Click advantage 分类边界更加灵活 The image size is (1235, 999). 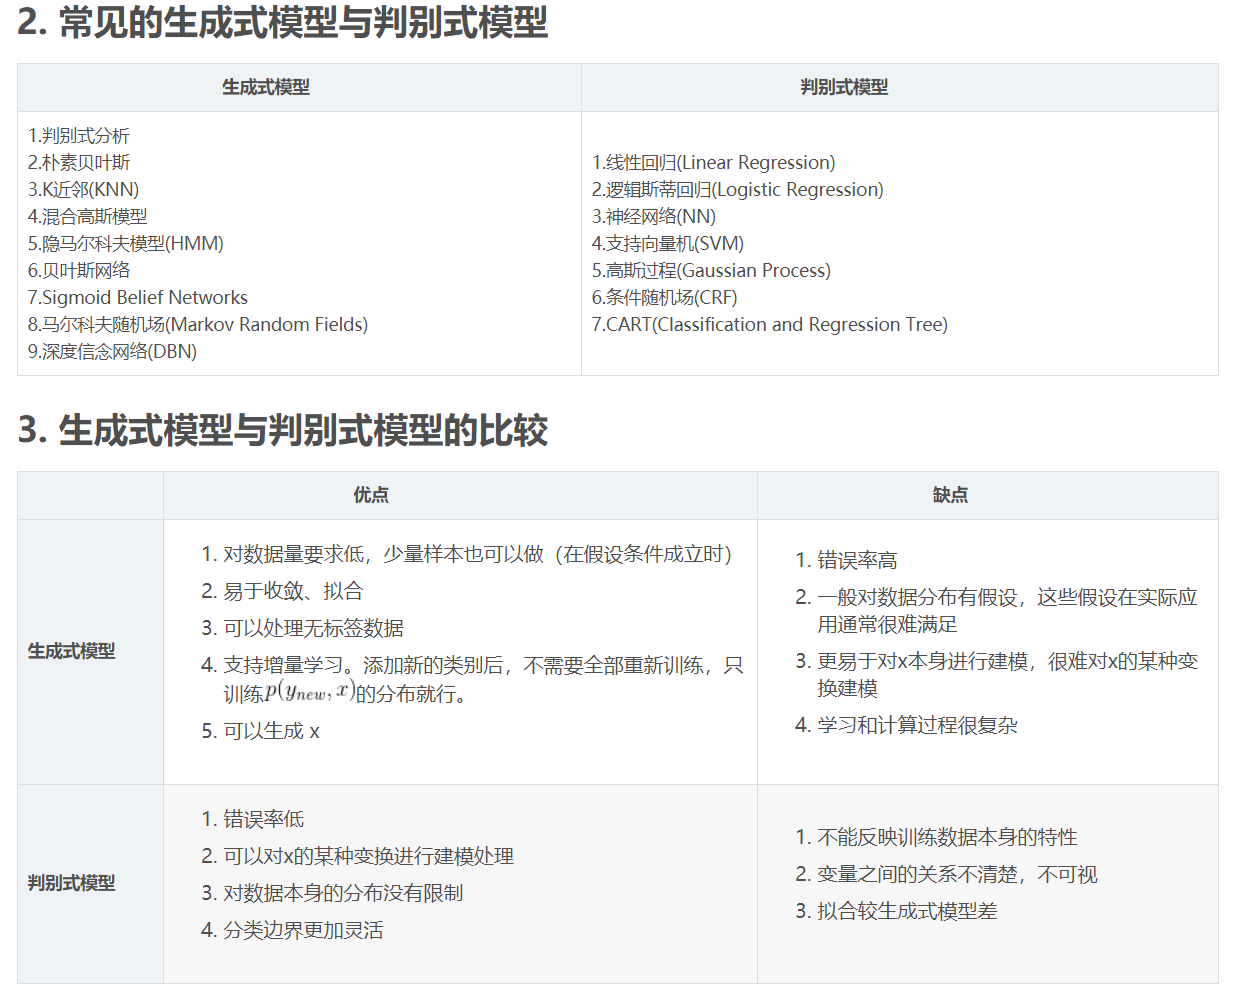tap(303, 930)
